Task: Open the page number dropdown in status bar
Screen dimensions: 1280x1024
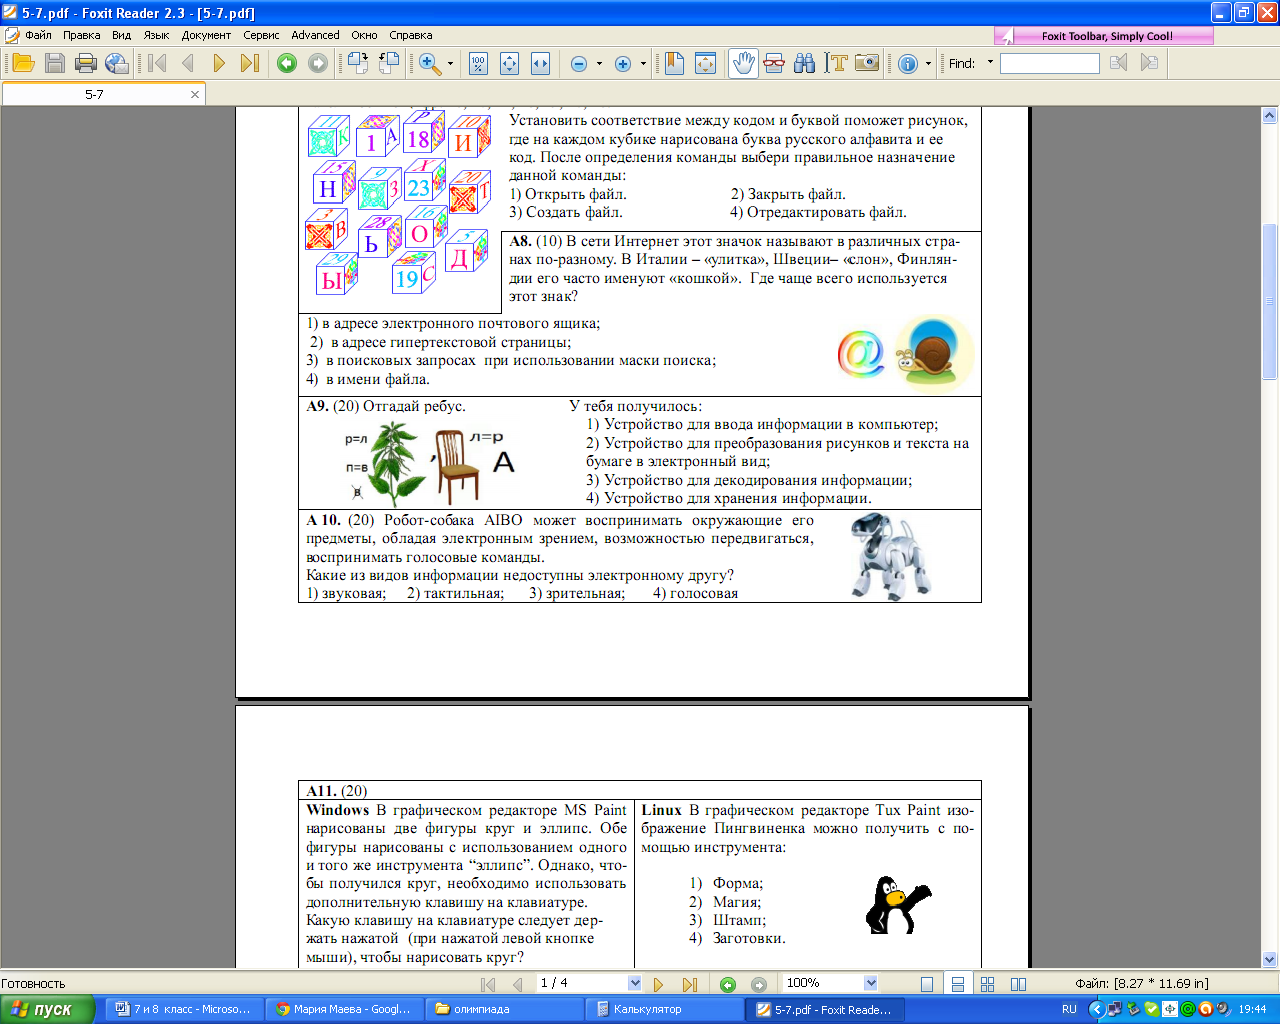Action: 634,983
